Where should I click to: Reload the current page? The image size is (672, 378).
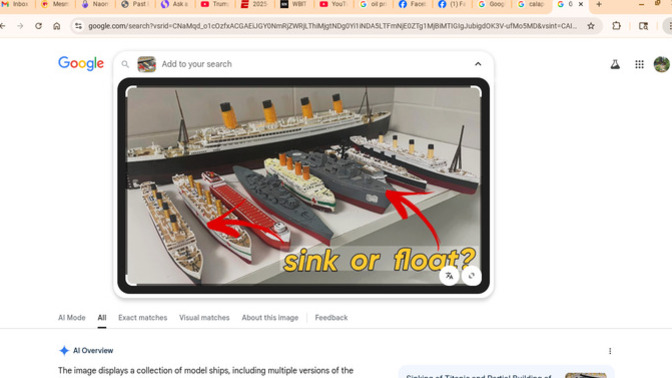coord(38,26)
